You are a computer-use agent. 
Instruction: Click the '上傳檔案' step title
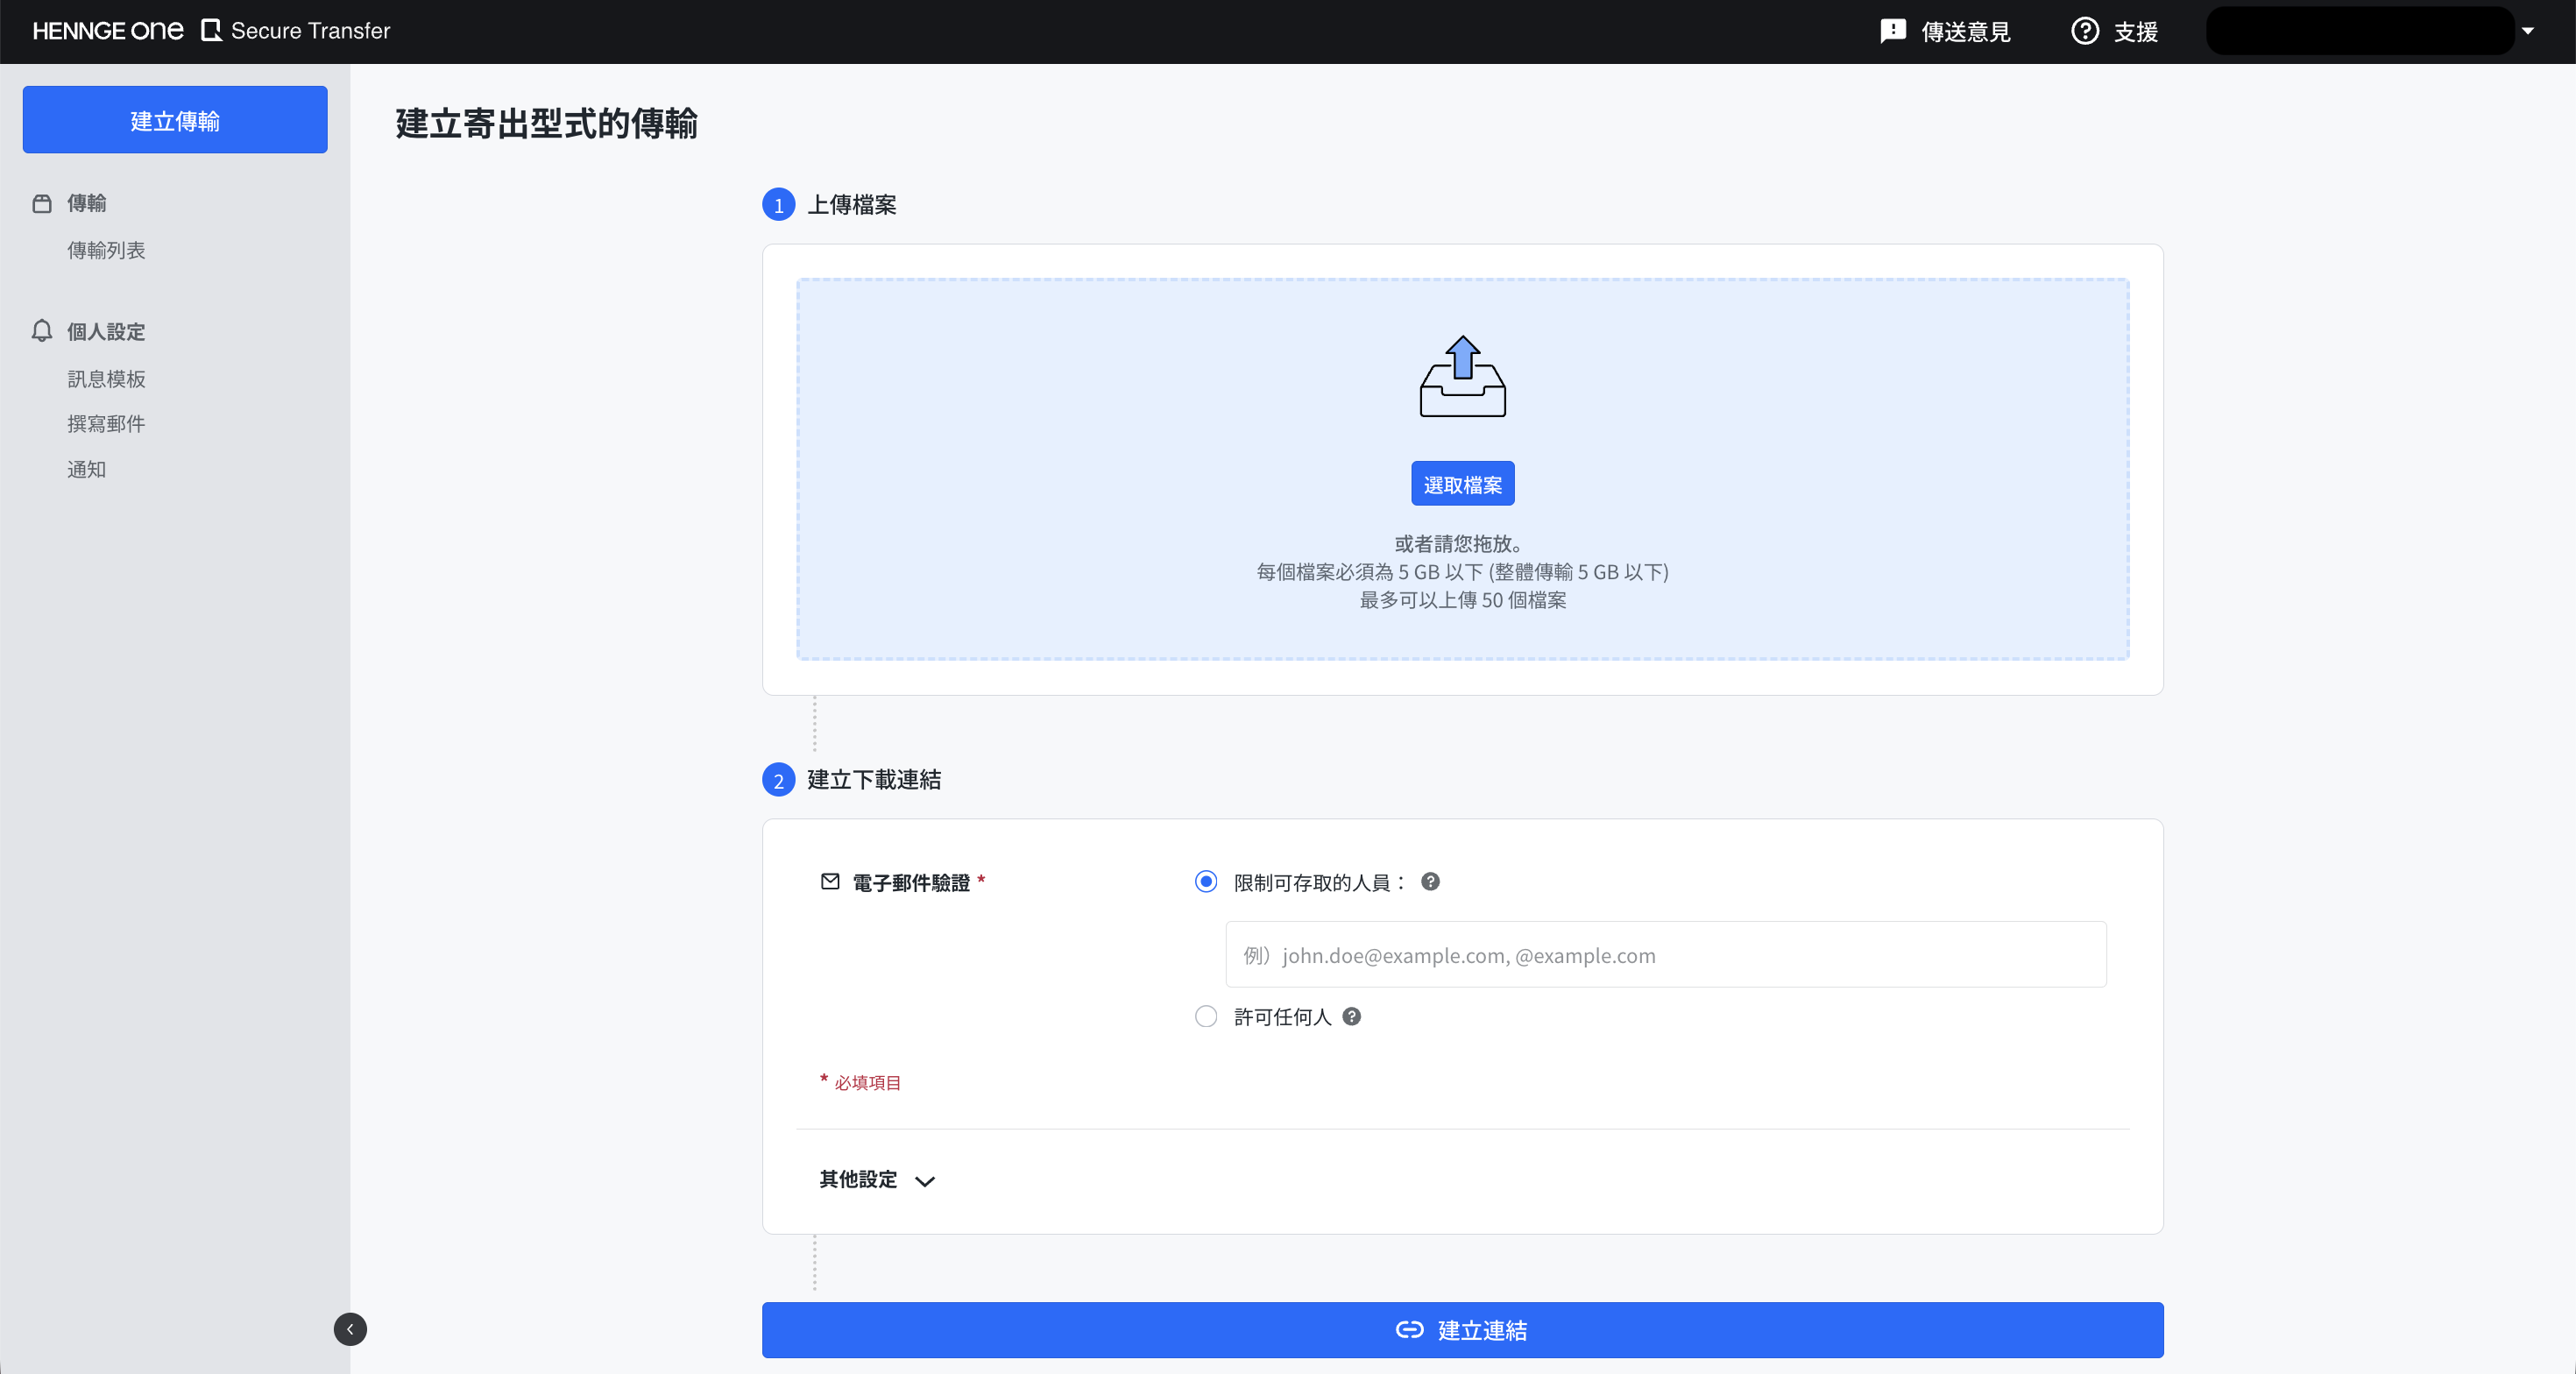(851, 204)
